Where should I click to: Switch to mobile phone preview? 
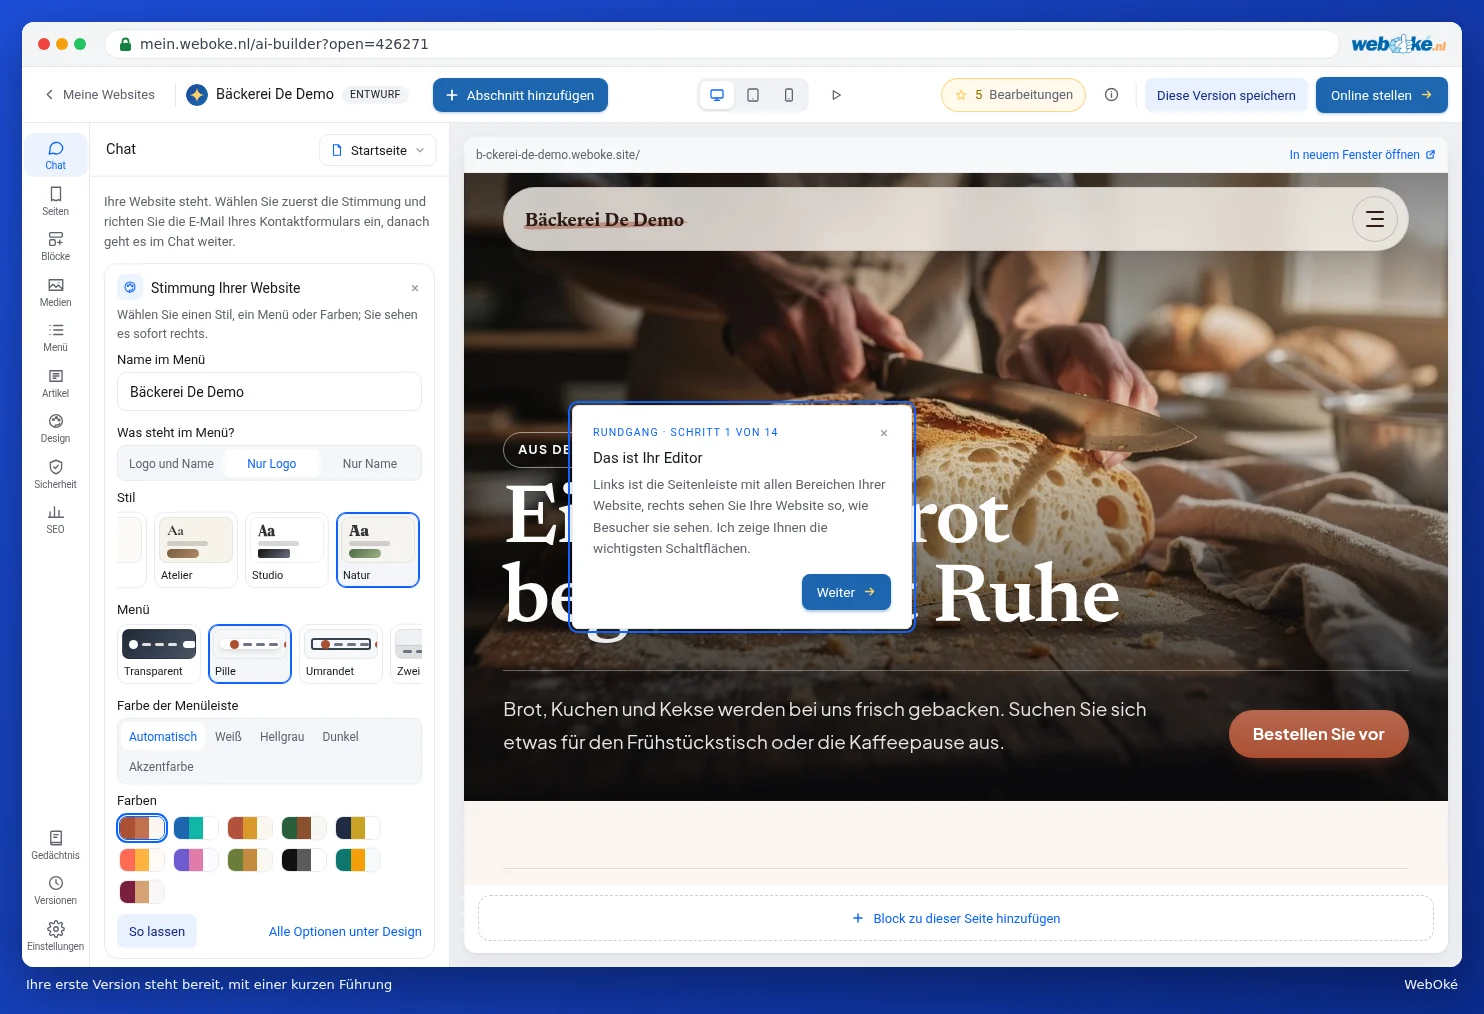(x=789, y=95)
